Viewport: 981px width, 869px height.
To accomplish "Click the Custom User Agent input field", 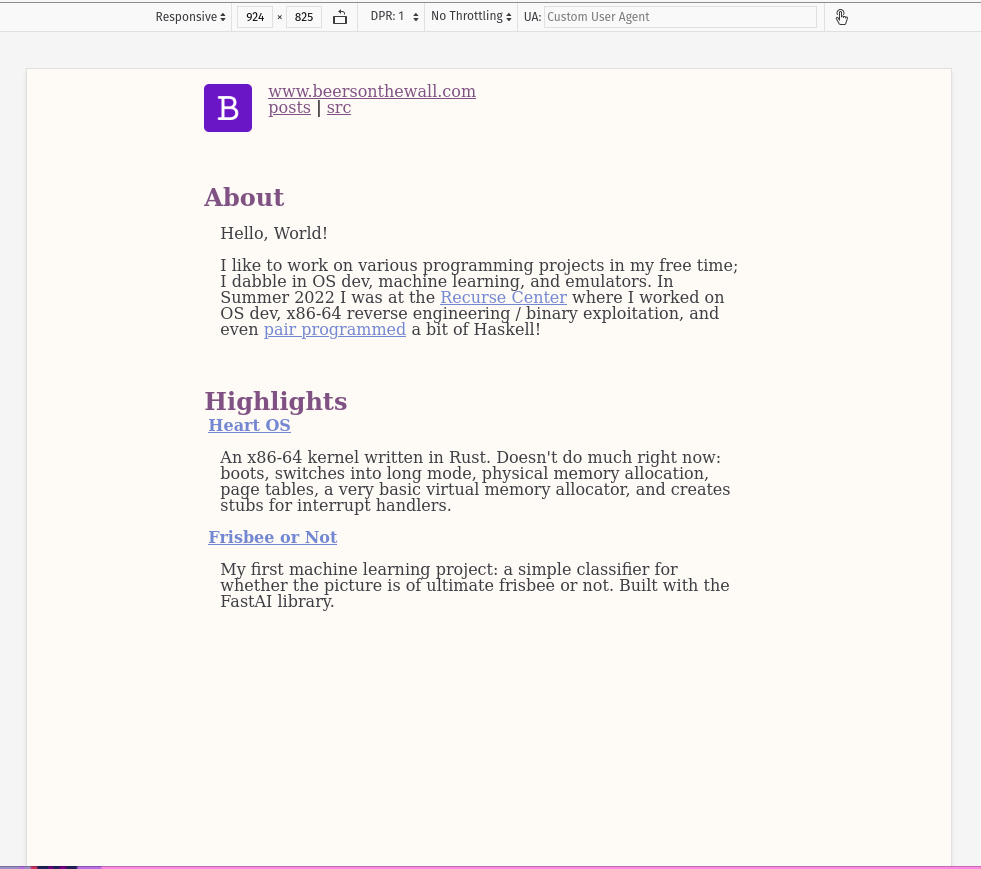I will [680, 17].
